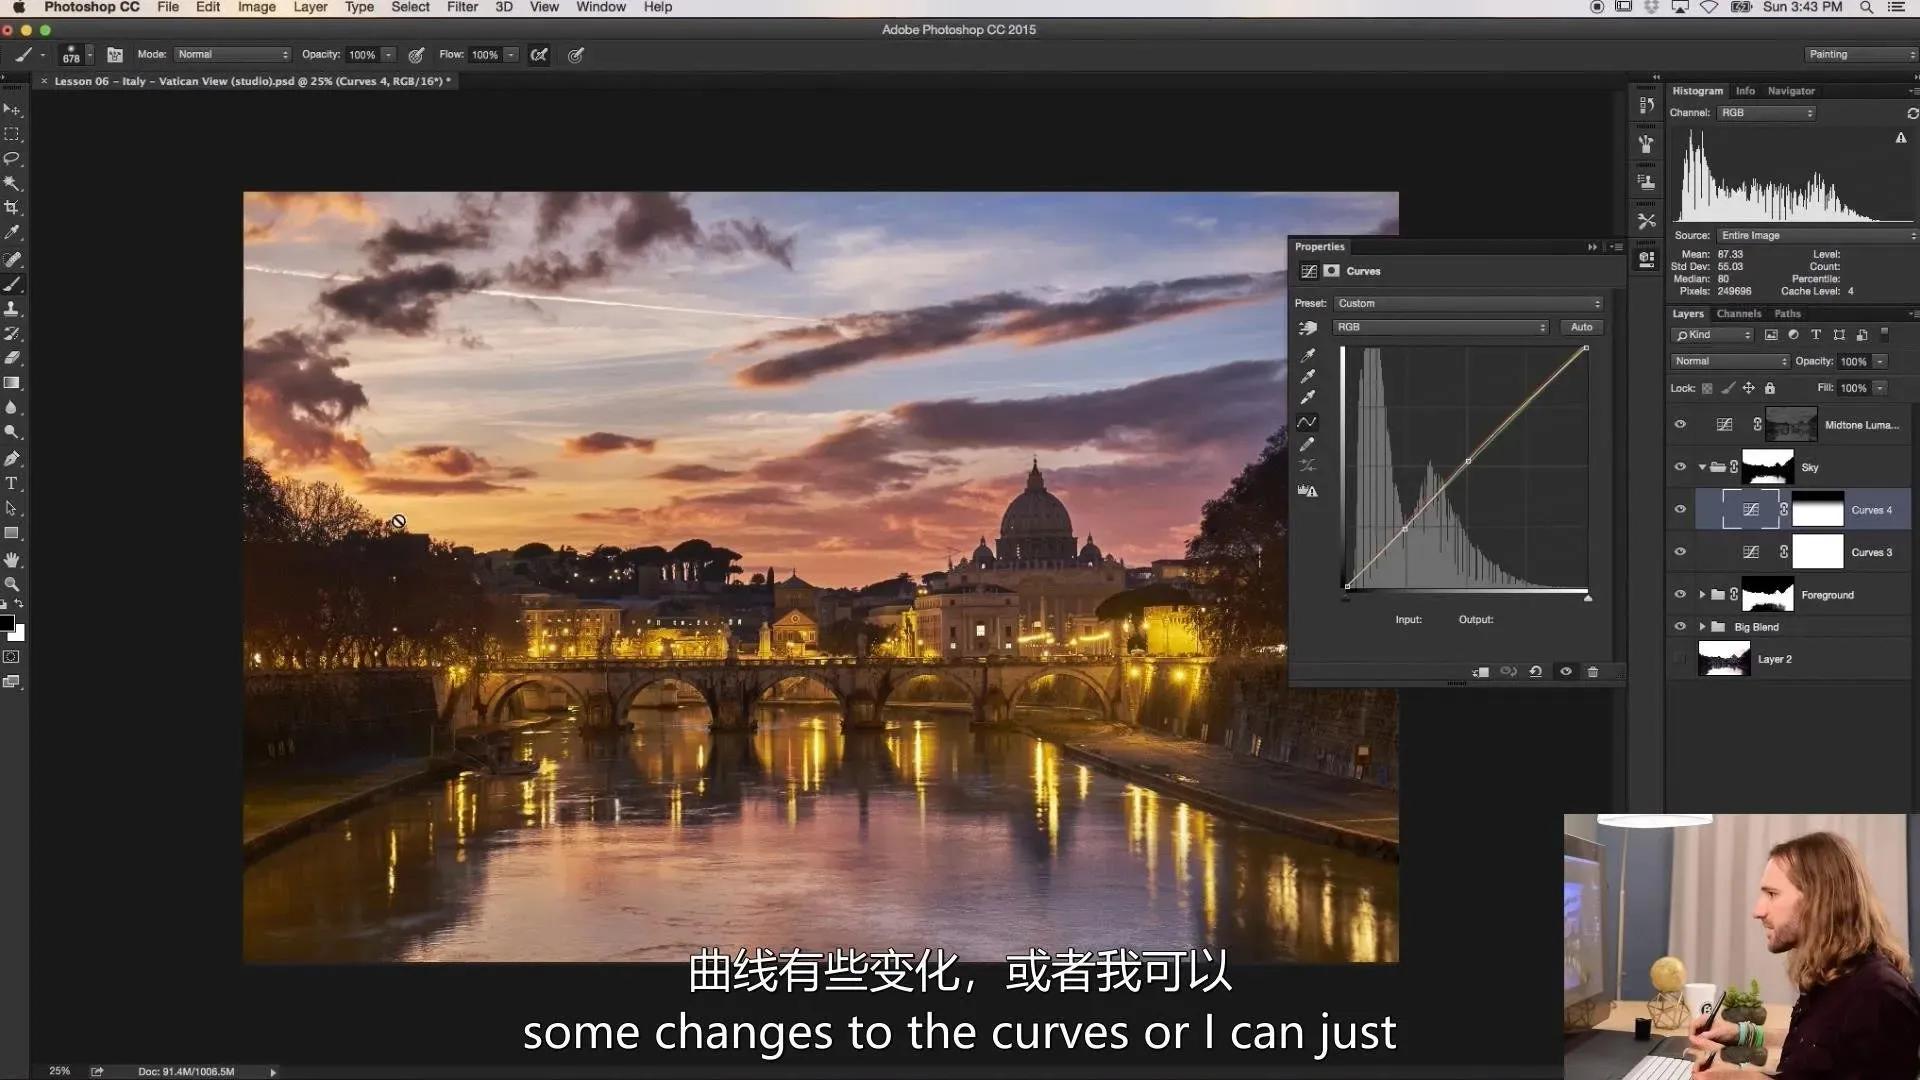Select the Type tool
This screenshot has width=1920, height=1080.
tap(12, 483)
